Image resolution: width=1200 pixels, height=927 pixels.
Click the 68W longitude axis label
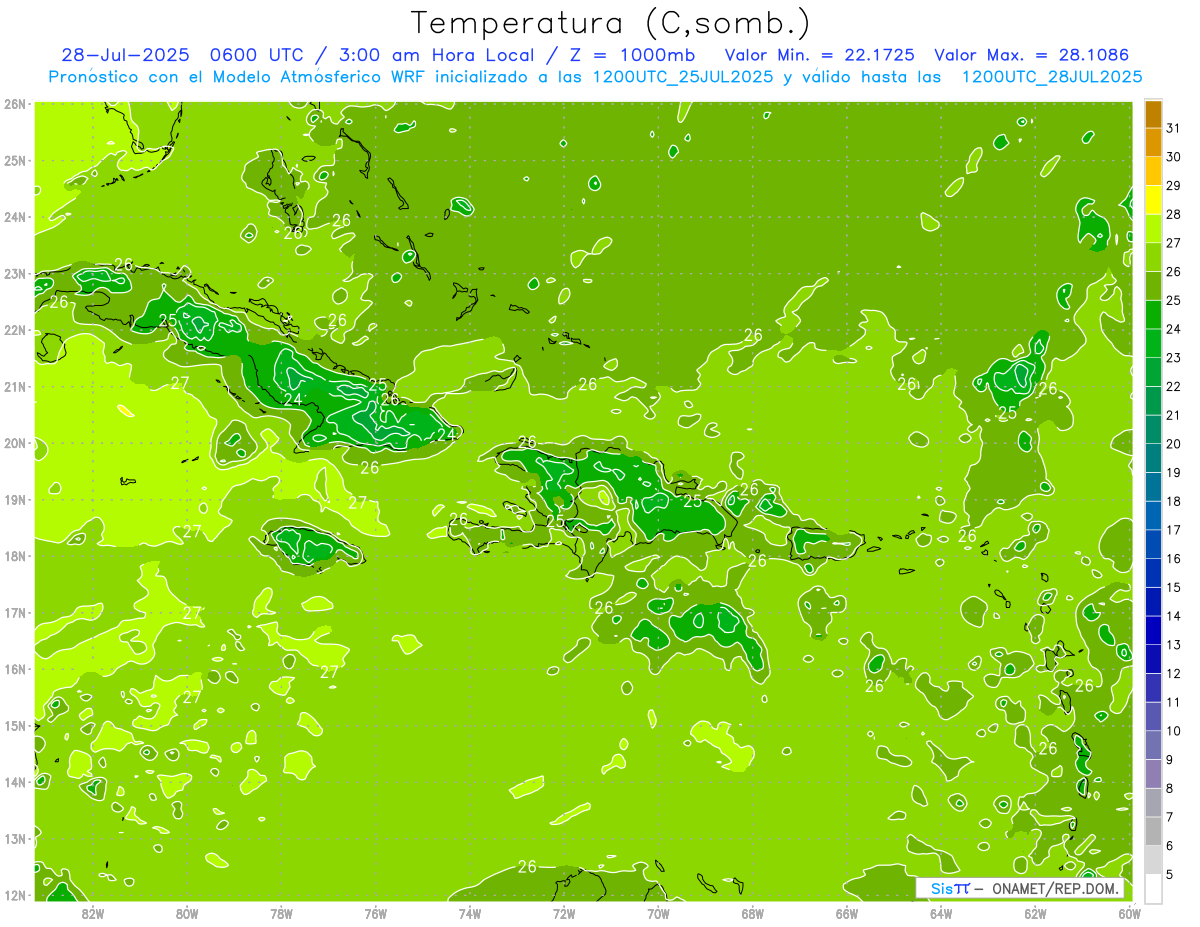click(x=753, y=913)
